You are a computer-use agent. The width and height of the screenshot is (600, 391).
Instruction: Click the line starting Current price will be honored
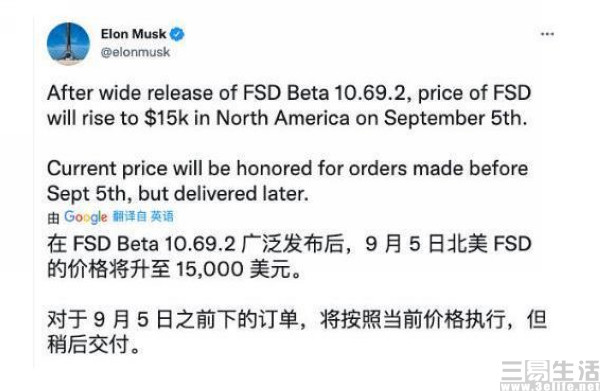pos(288,169)
